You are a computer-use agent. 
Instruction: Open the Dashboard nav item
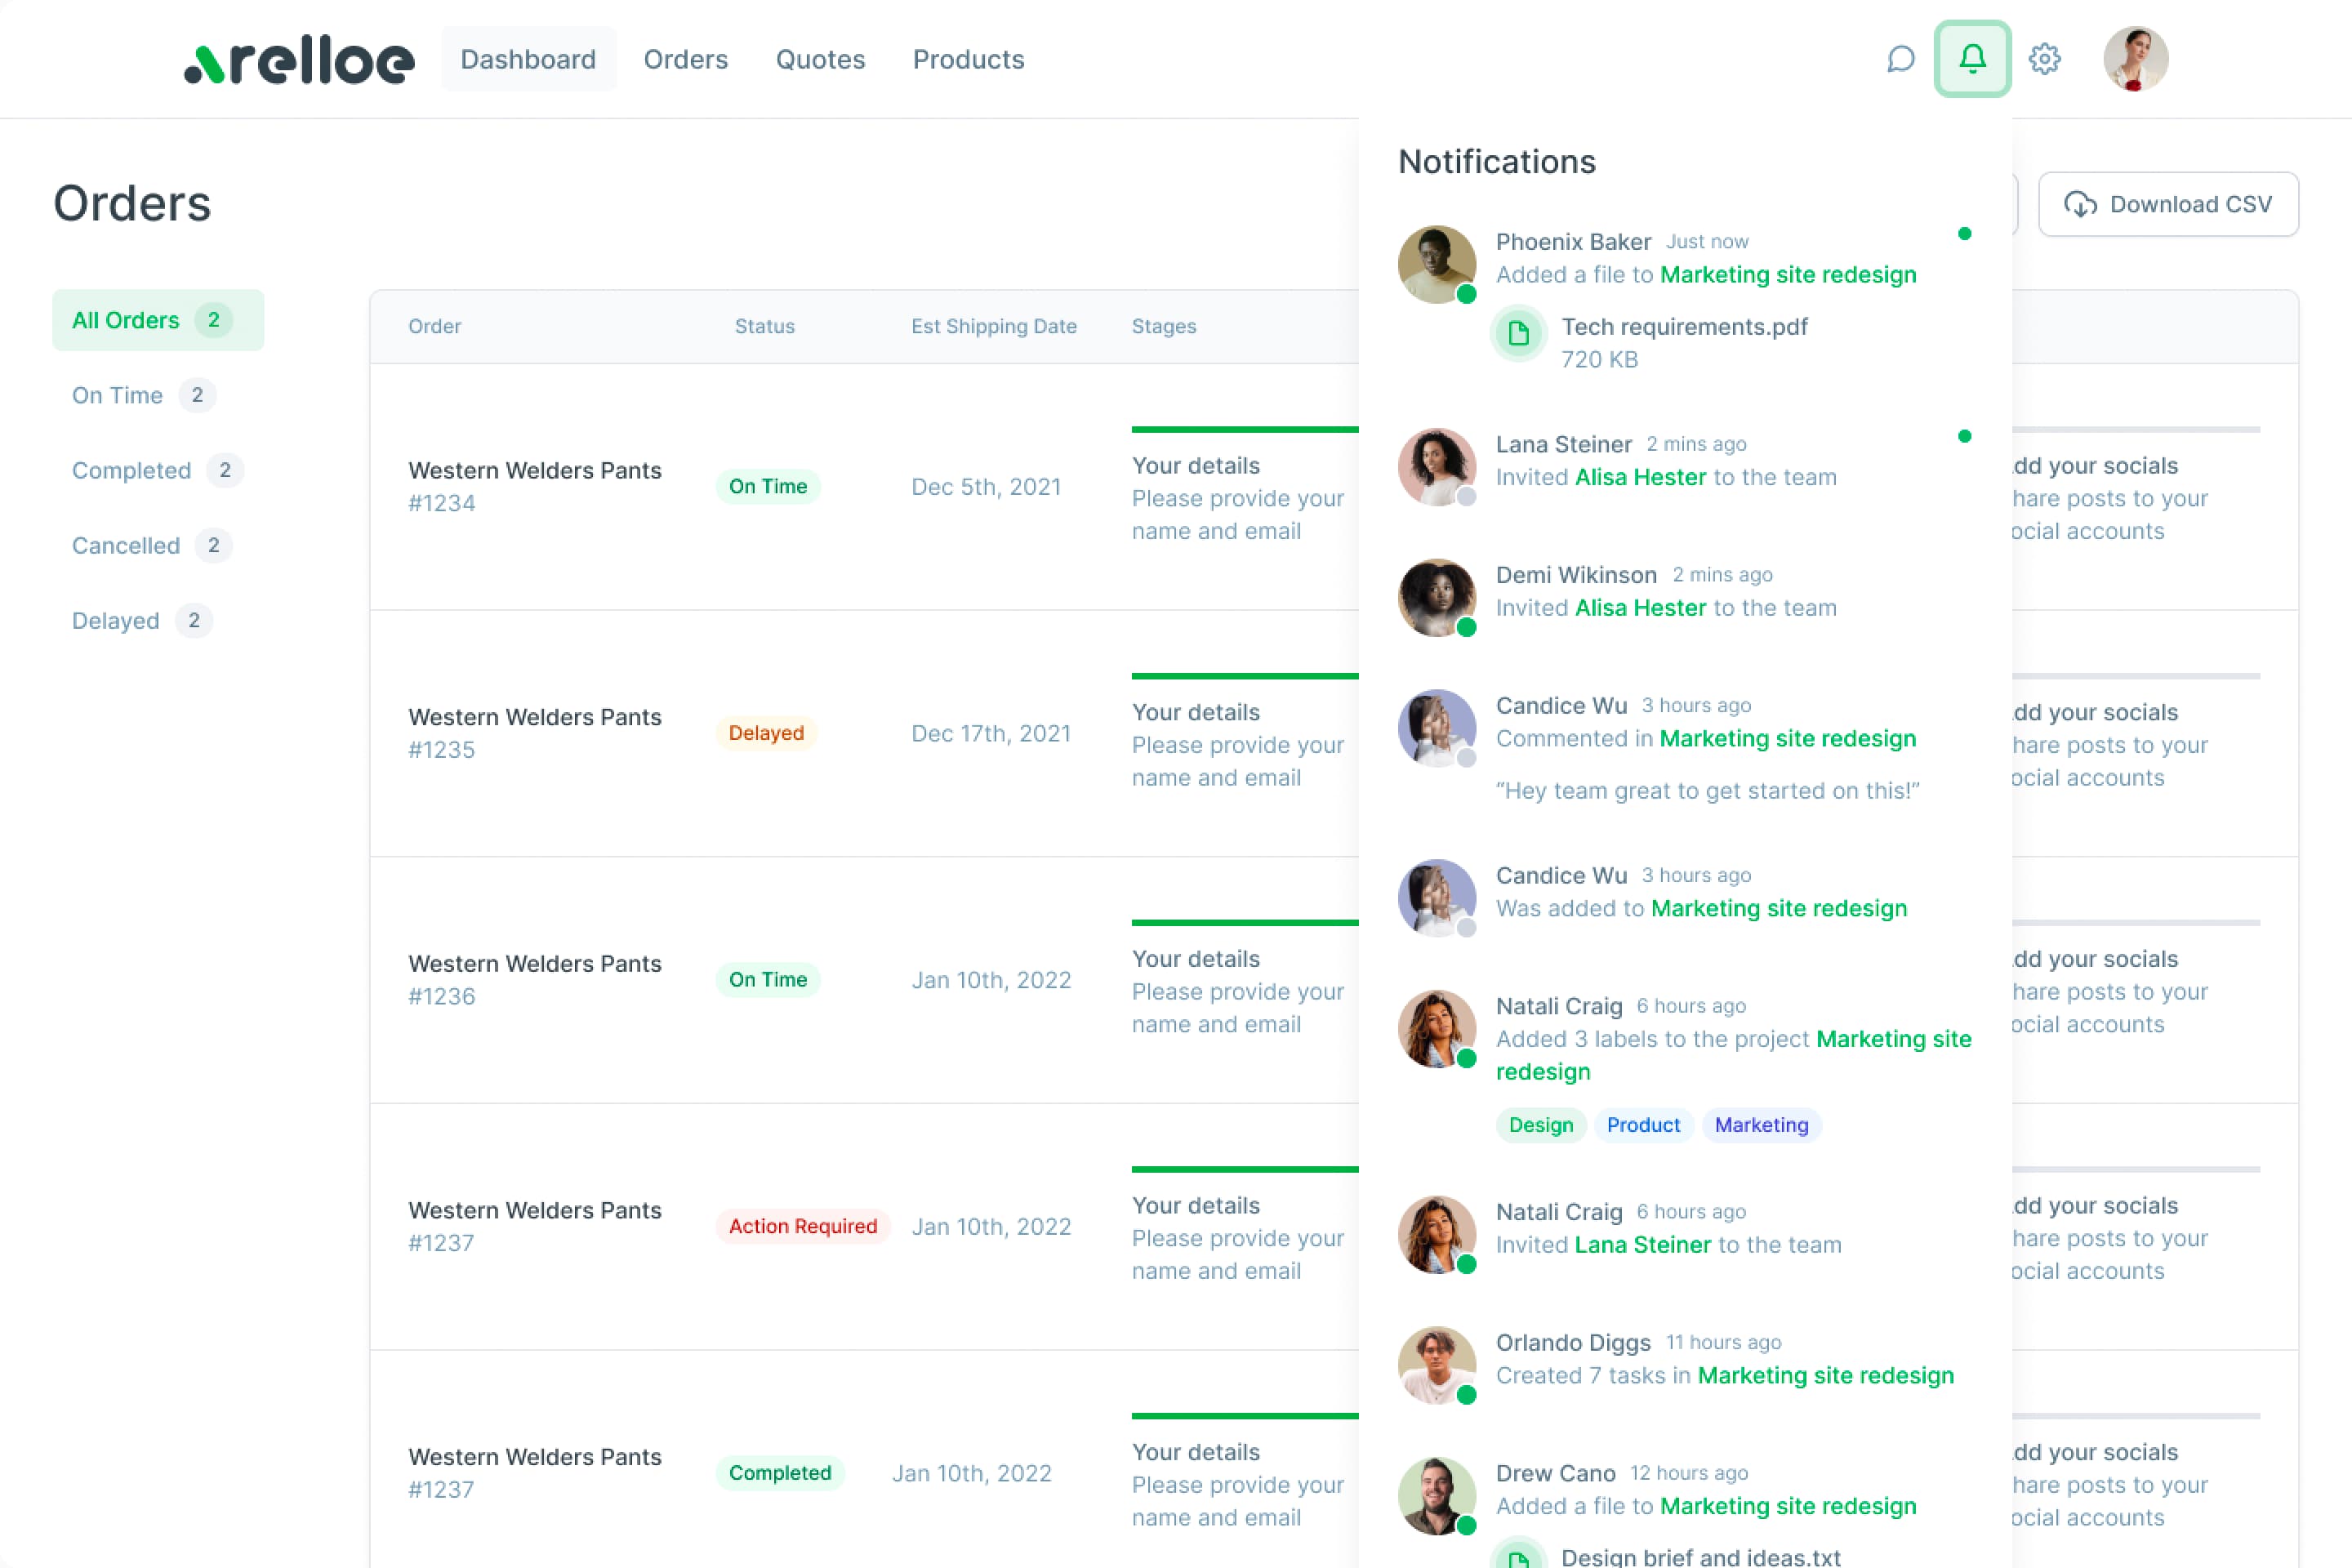(x=528, y=59)
